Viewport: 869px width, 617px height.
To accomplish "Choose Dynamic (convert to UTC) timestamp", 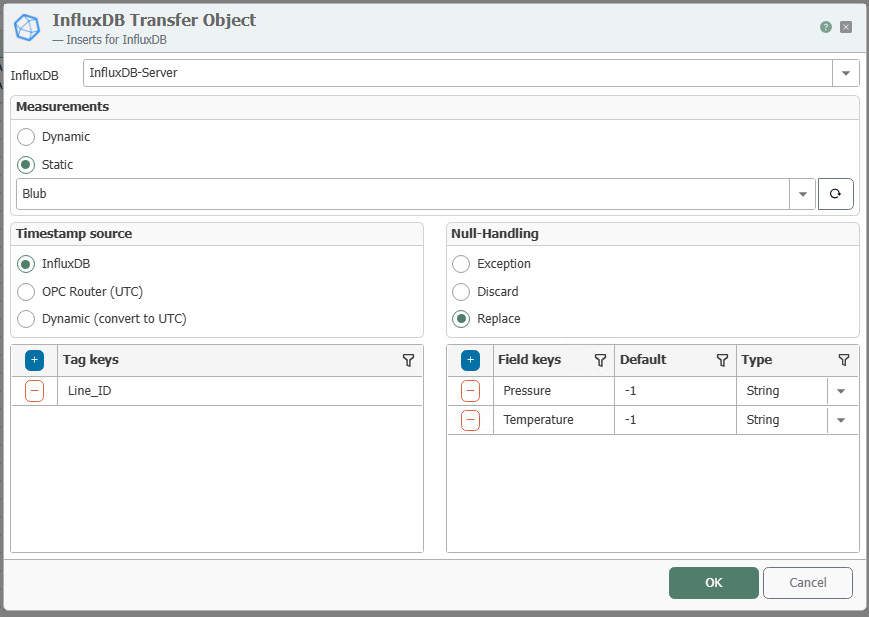I will [26, 319].
